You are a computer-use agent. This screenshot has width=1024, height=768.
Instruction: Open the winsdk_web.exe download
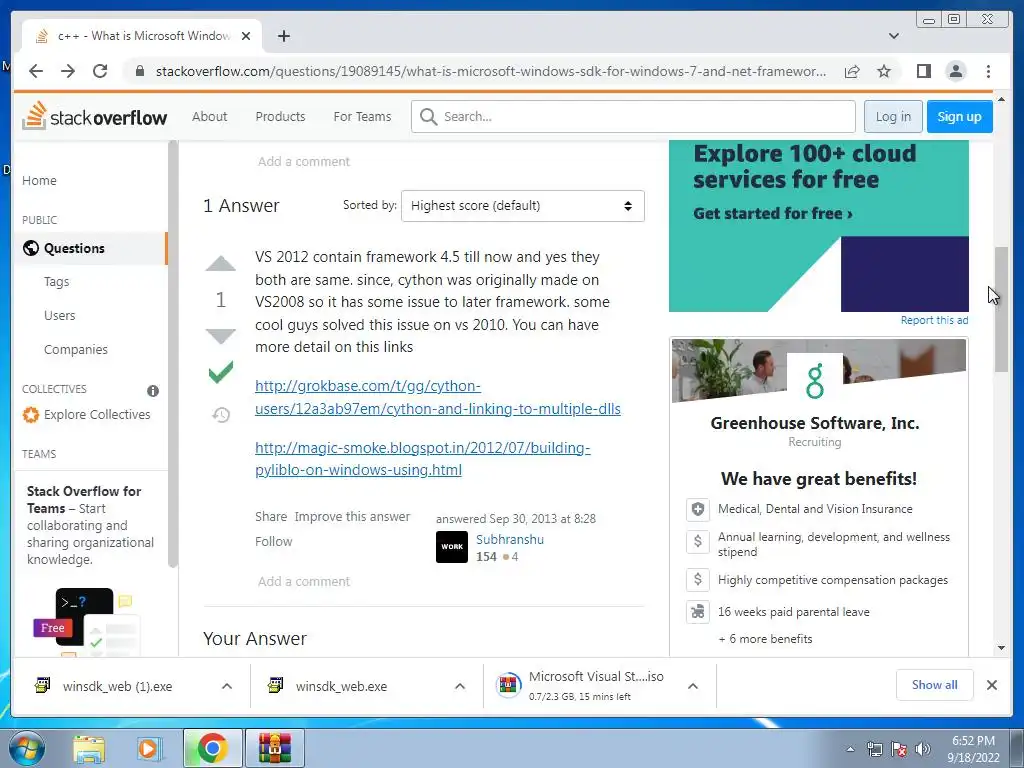click(342, 686)
